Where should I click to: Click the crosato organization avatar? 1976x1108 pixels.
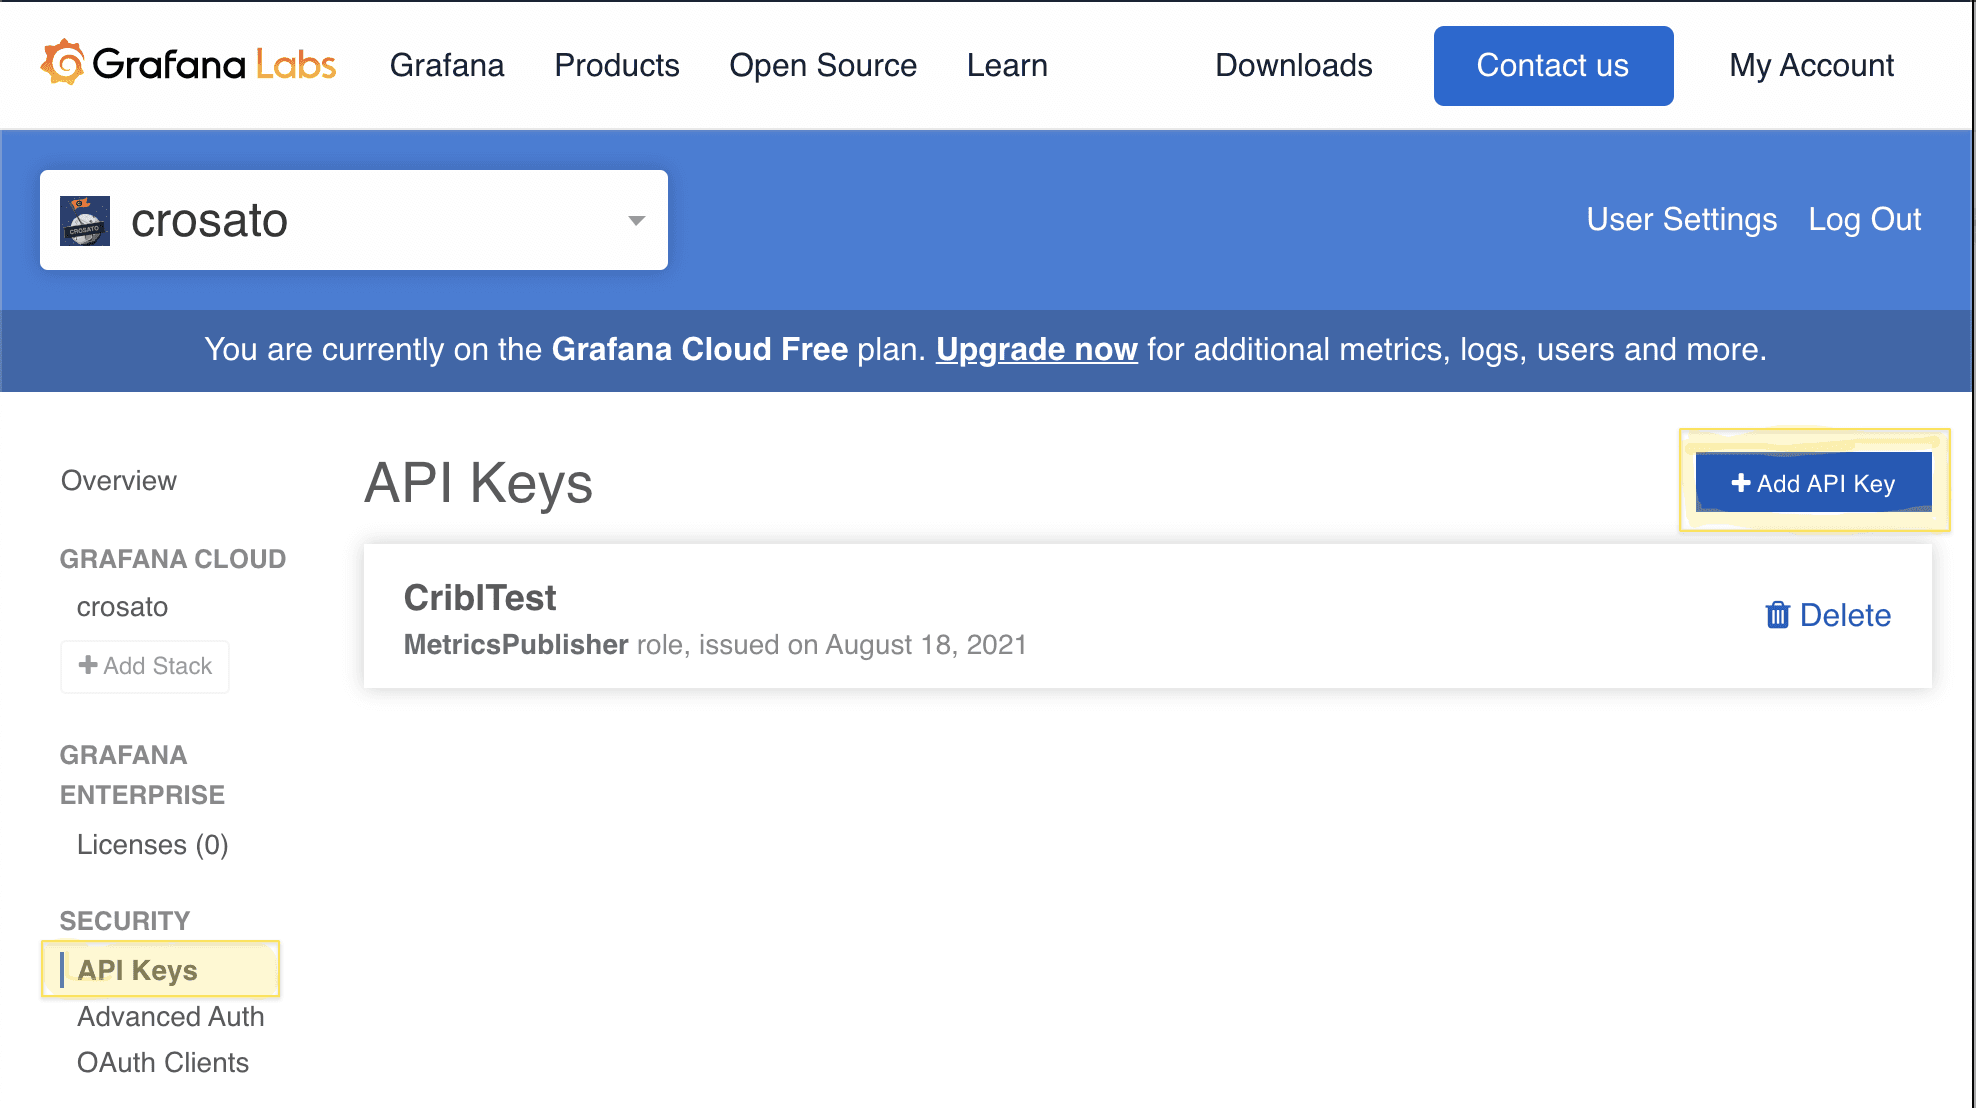tap(85, 221)
